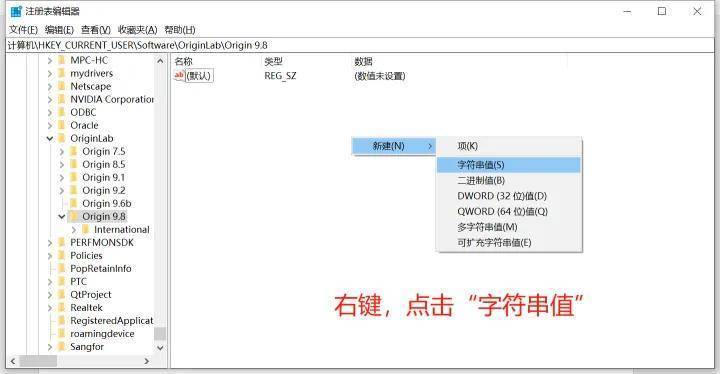Open the 收藏夹(A) menu
The width and height of the screenshot is (720, 374).
[x=137, y=30]
